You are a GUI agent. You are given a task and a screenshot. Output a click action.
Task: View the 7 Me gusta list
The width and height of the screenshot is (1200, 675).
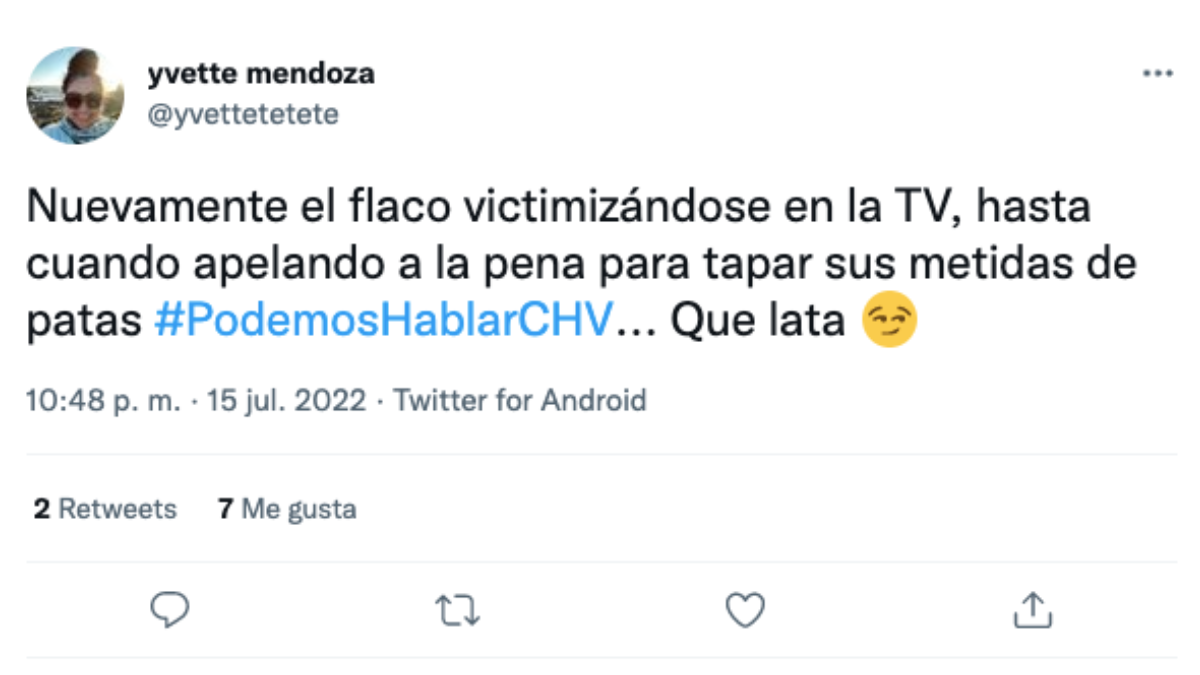(x=287, y=509)
